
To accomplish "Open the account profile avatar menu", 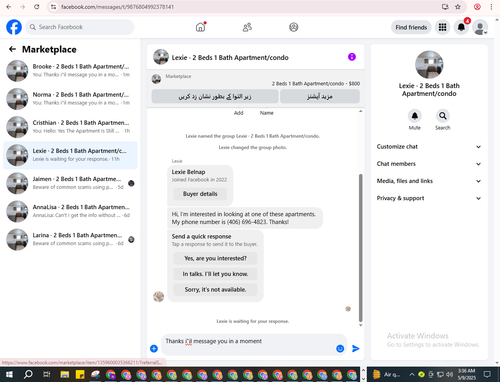I will coord(480,27).
